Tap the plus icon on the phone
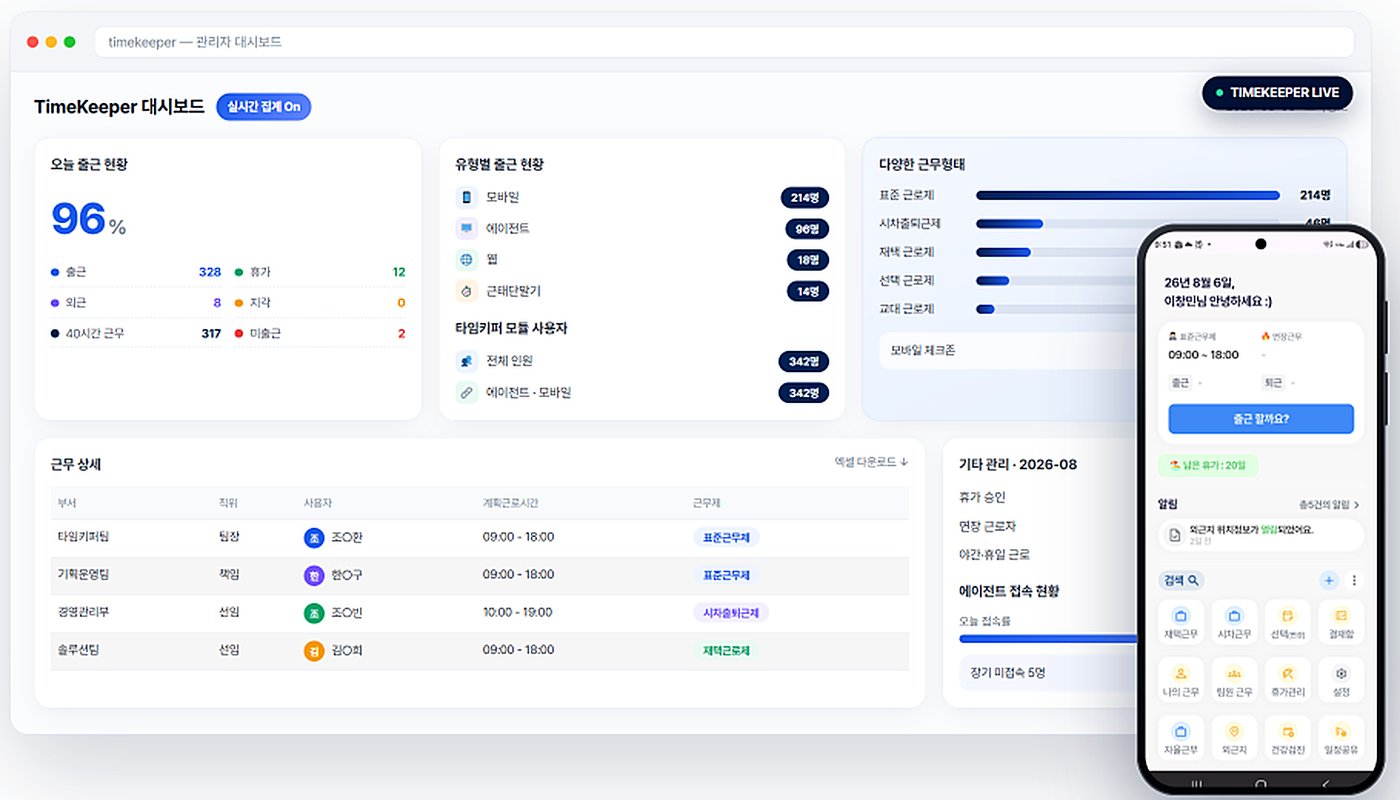The image size is (1400, 800). (1329, 580)
